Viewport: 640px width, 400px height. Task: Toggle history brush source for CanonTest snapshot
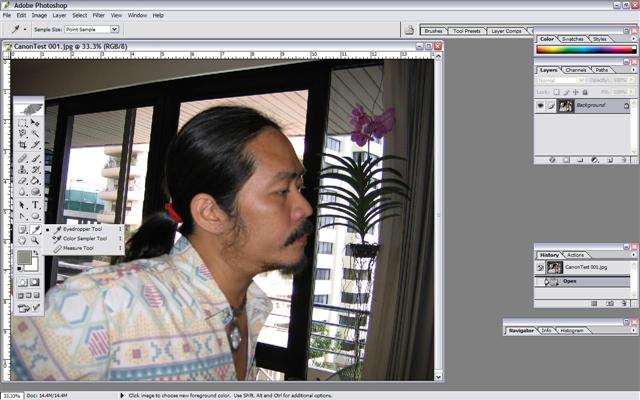click(540, 268)
